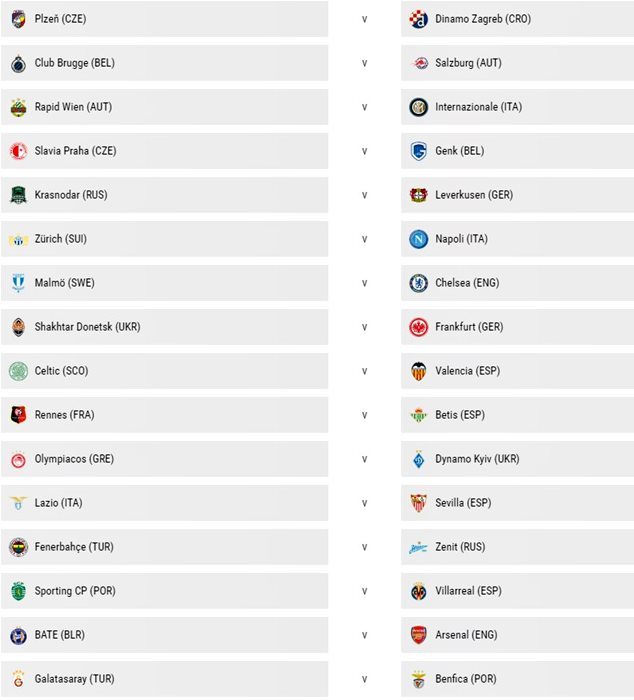Click the 'v' between Lazio and Sevilla

point(364,503)
